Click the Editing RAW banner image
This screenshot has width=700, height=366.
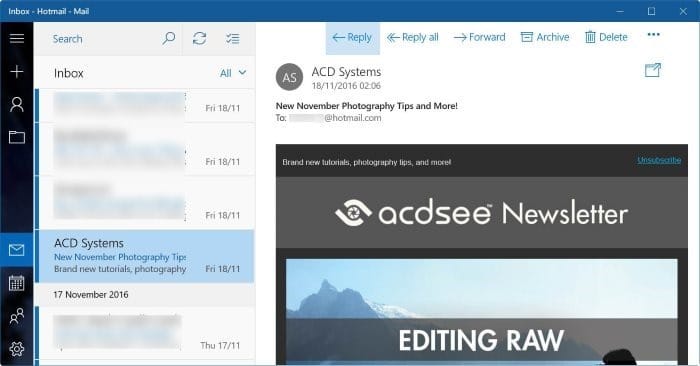pos(482,312)
